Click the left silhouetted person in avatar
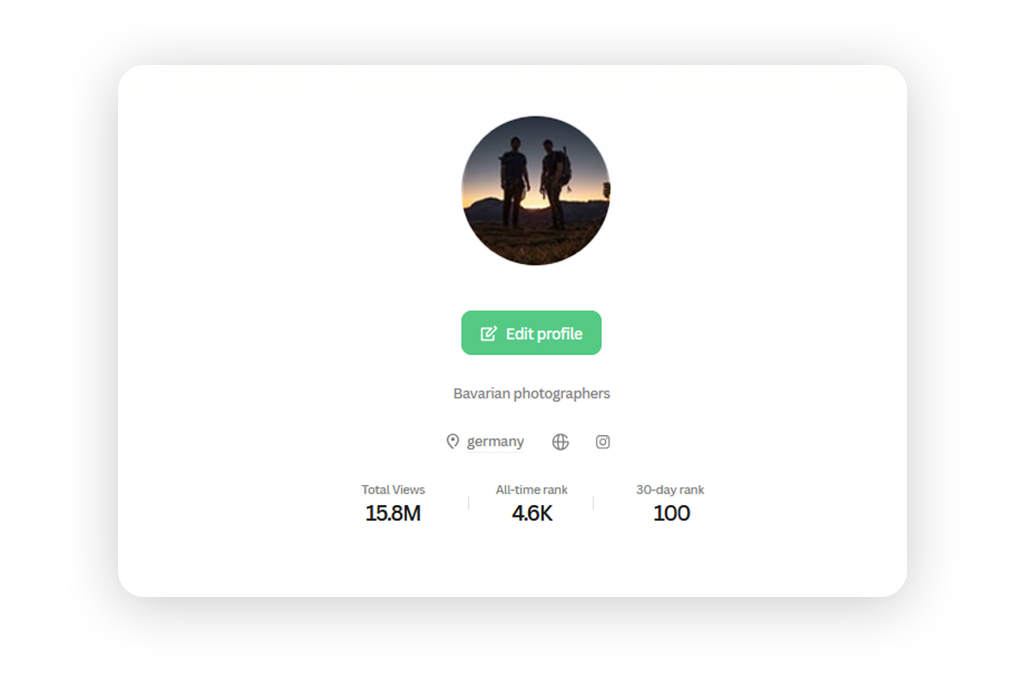The width and height of the screenshot is (1024, 683). coord(514,182)
